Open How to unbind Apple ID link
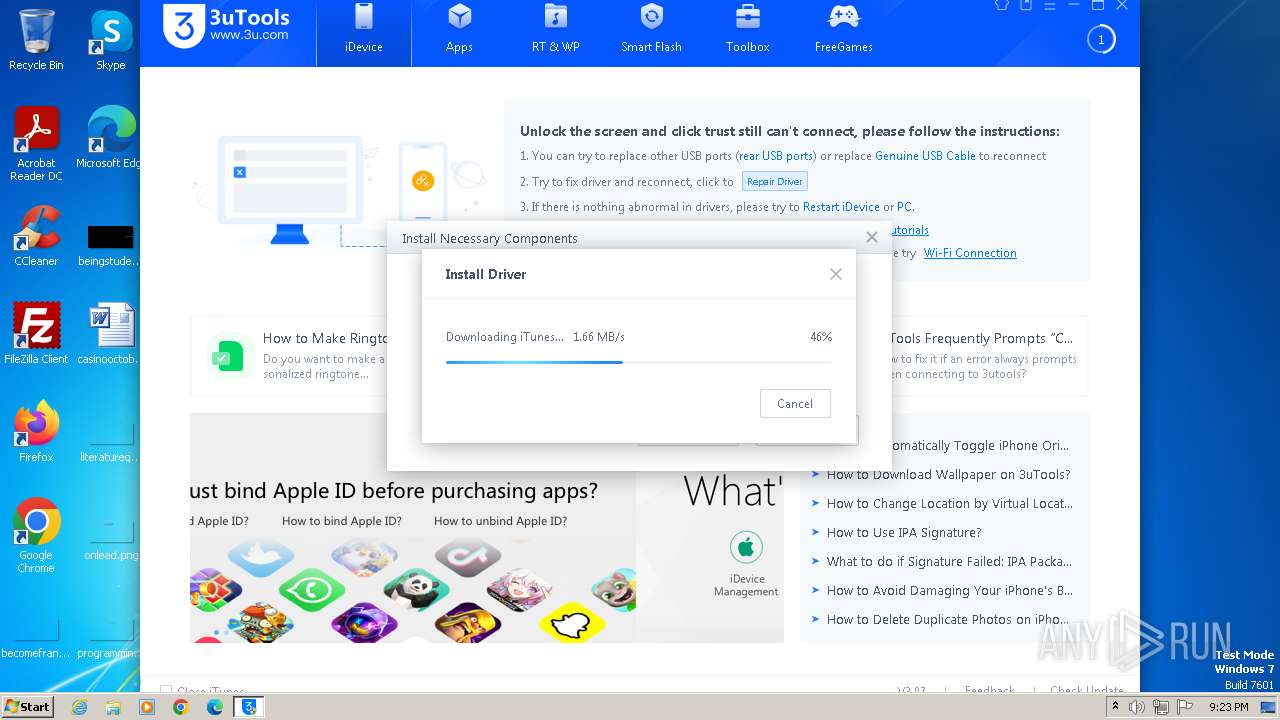 click(500, 521)
